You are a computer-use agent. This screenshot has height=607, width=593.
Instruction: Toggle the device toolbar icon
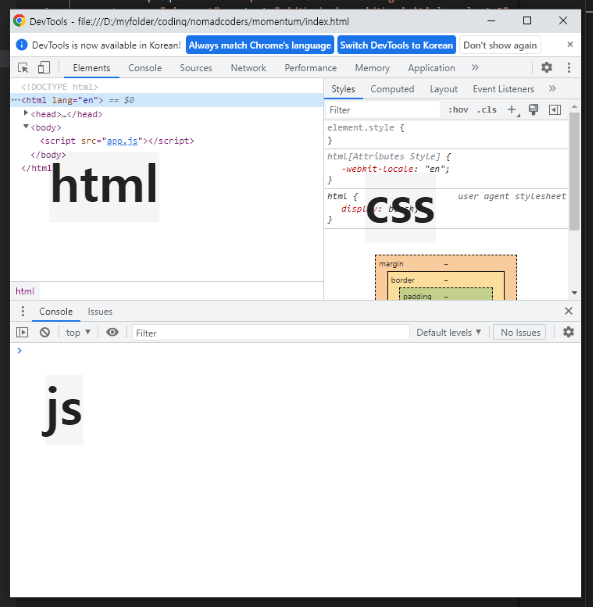[x=44, y=68]
